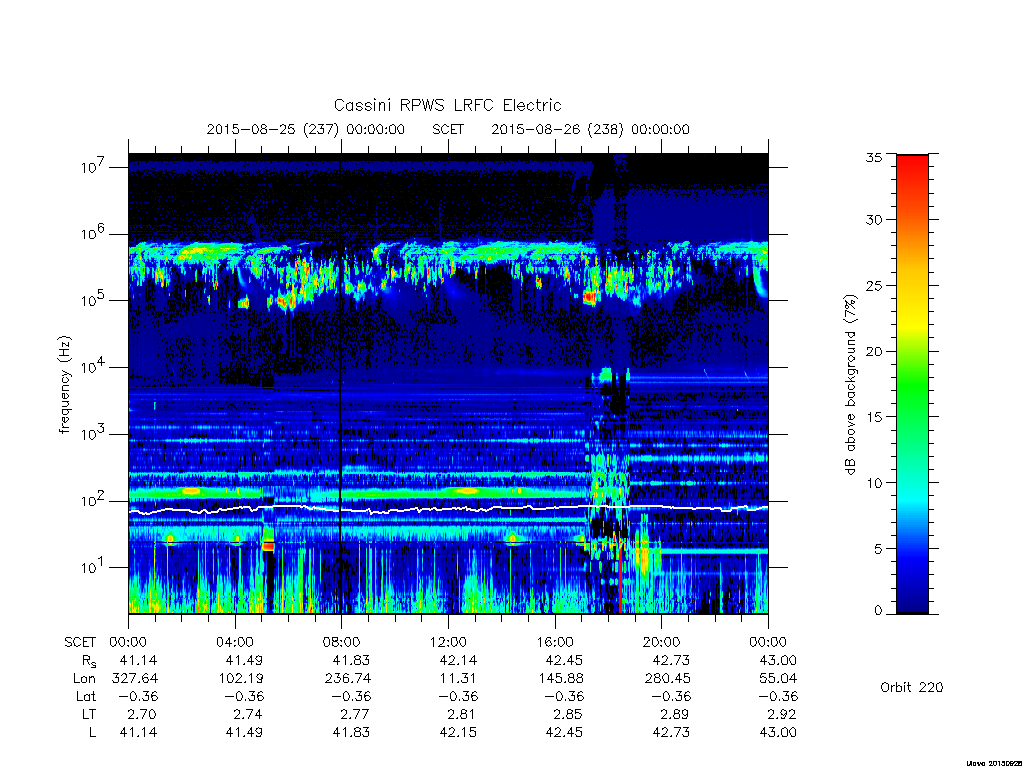This screenshot has width=1024, height=768.
Task: Click the Orbit 220 label
Action: click(x=912, y=687)
